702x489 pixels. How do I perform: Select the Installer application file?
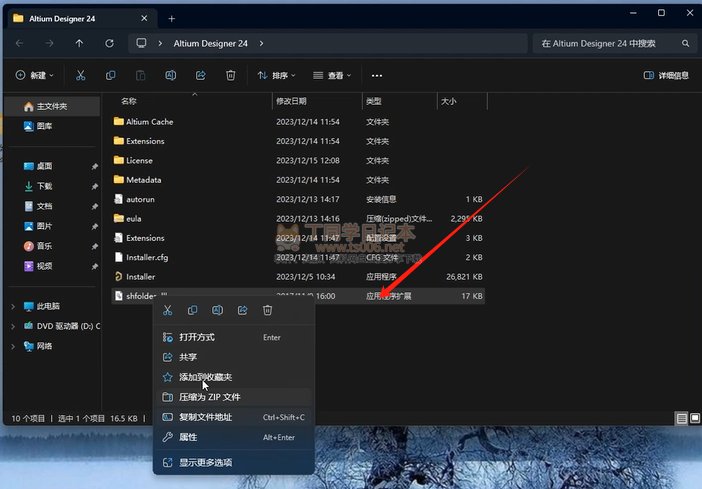140,277
